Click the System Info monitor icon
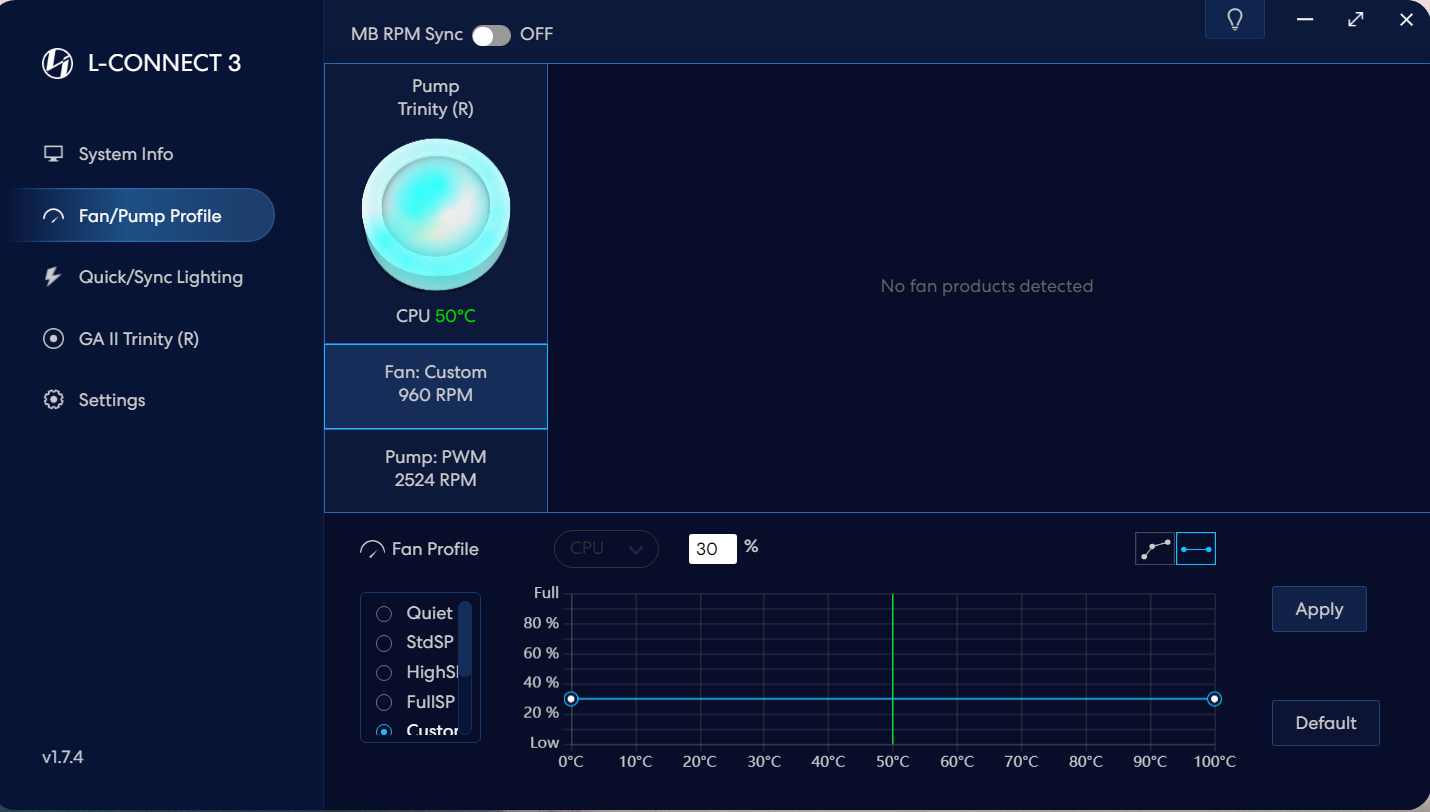Viewport: 1430px width, 812px height. pyautogui.click(x=53, y=154)
